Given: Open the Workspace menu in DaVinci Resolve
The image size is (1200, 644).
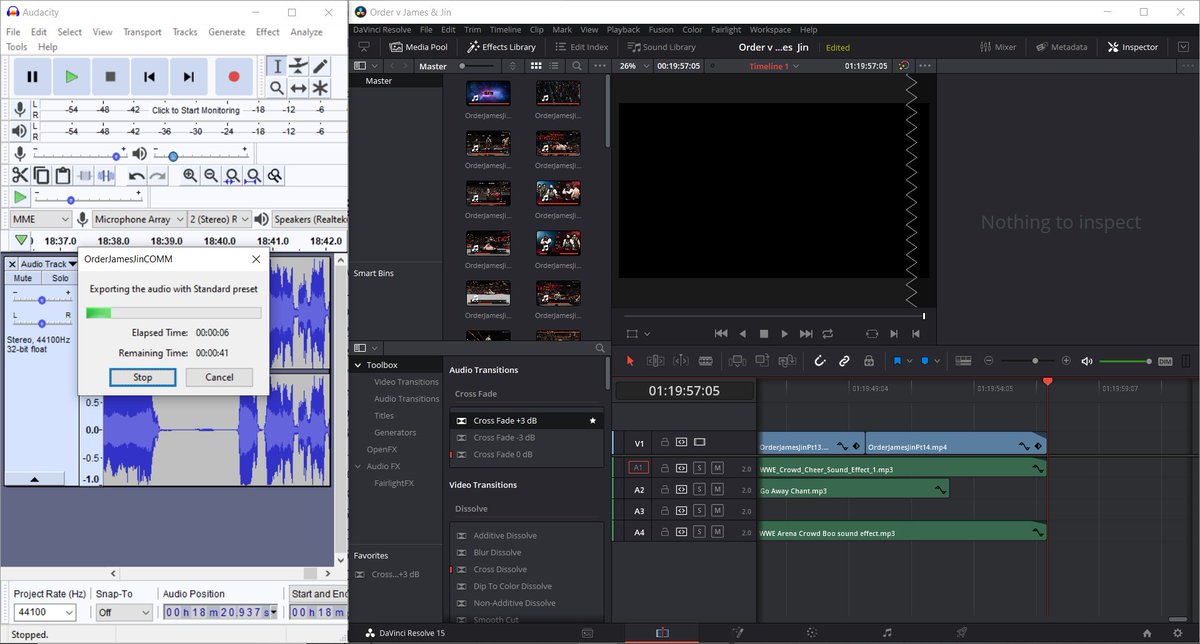Looking at the screenshot, I should tap(770, 30).
